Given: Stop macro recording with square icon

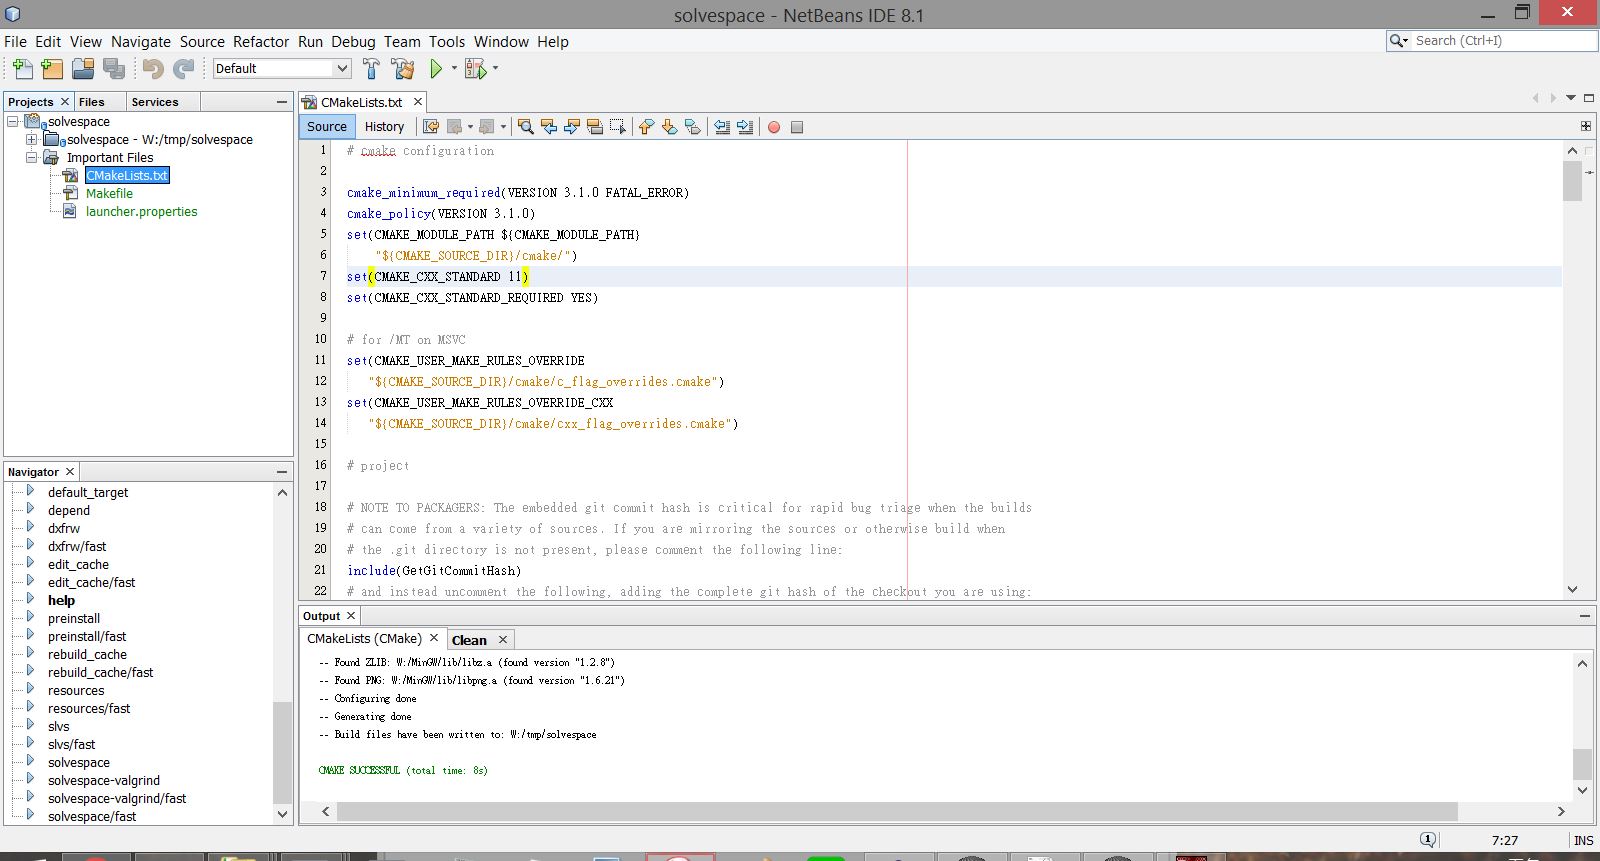Looking at the screenshot, I should [797, 127].
